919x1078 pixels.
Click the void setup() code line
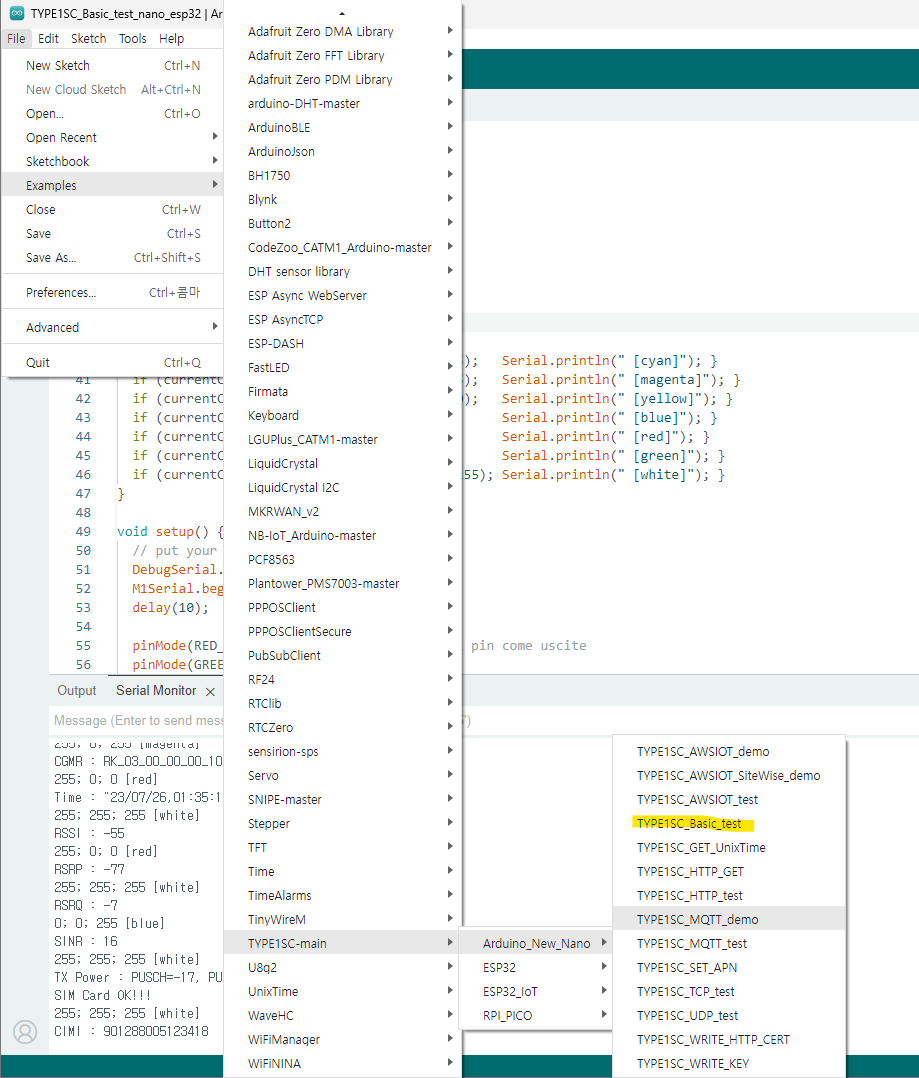pos(170,531)
